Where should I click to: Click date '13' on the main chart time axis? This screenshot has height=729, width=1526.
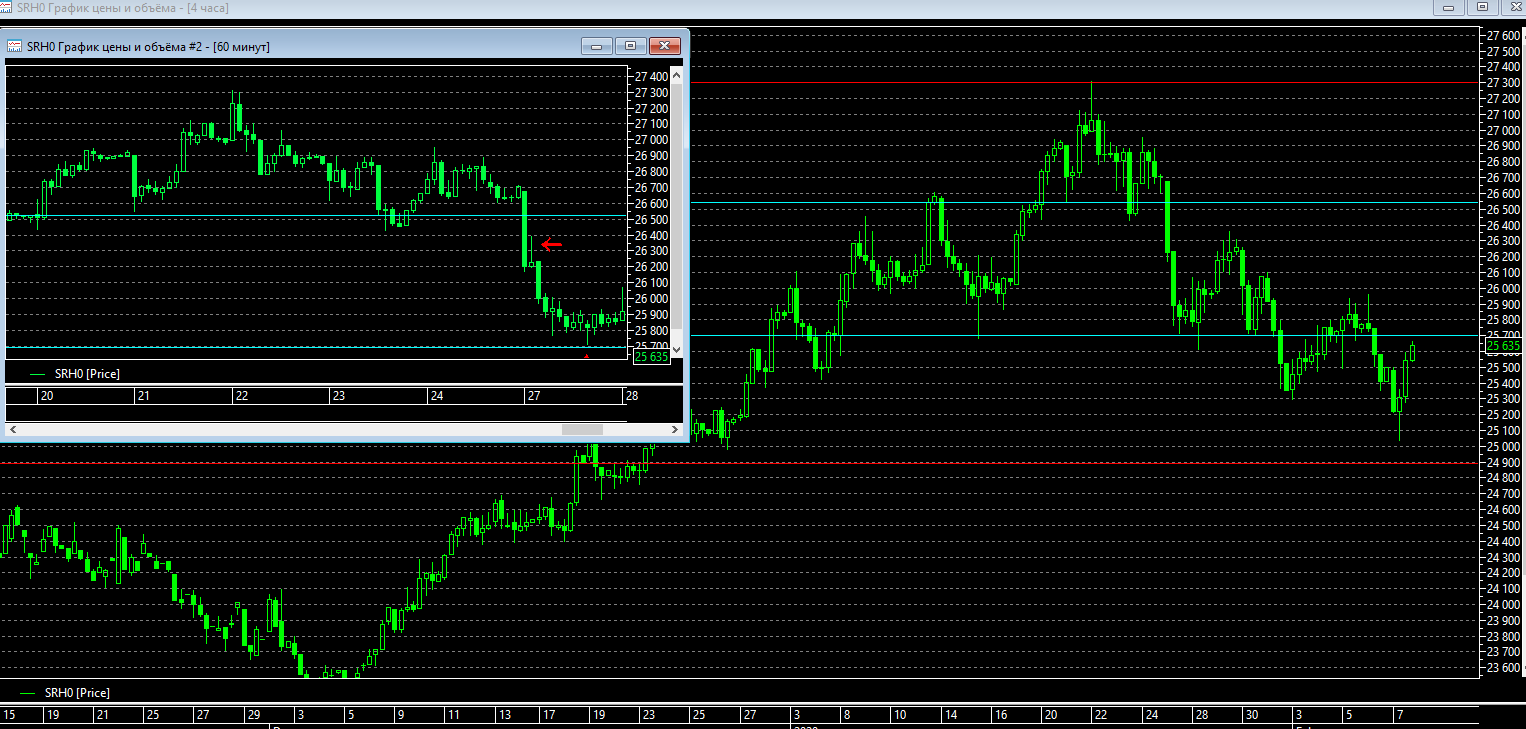click(x=507, y=715)
